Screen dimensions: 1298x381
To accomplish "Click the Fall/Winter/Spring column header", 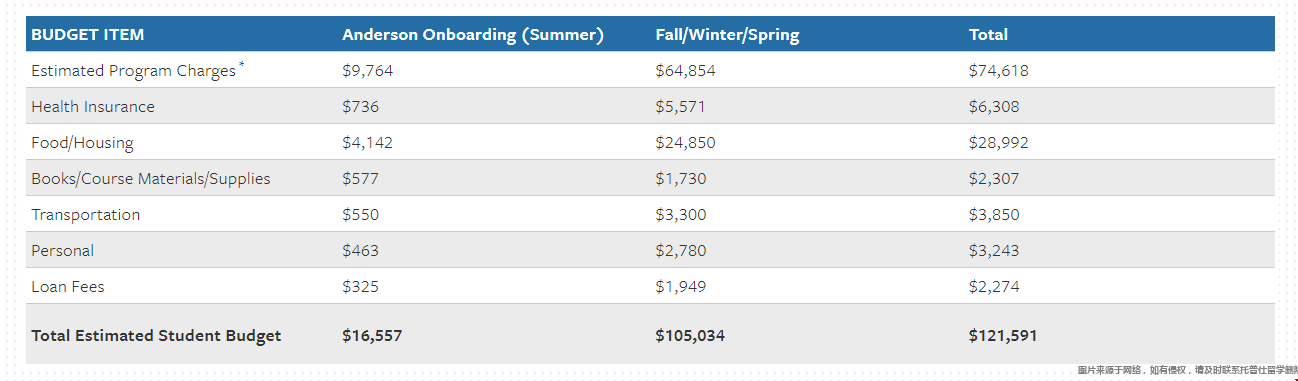I will click(x=727, y=35).
